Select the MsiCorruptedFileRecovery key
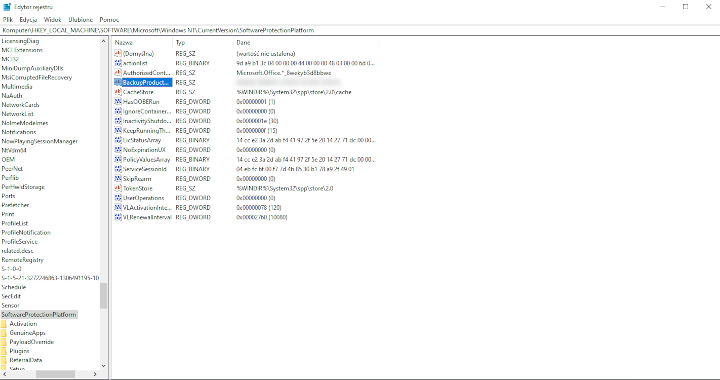Image resolution: width=720 pixels, height=380 pixels. 37,78
